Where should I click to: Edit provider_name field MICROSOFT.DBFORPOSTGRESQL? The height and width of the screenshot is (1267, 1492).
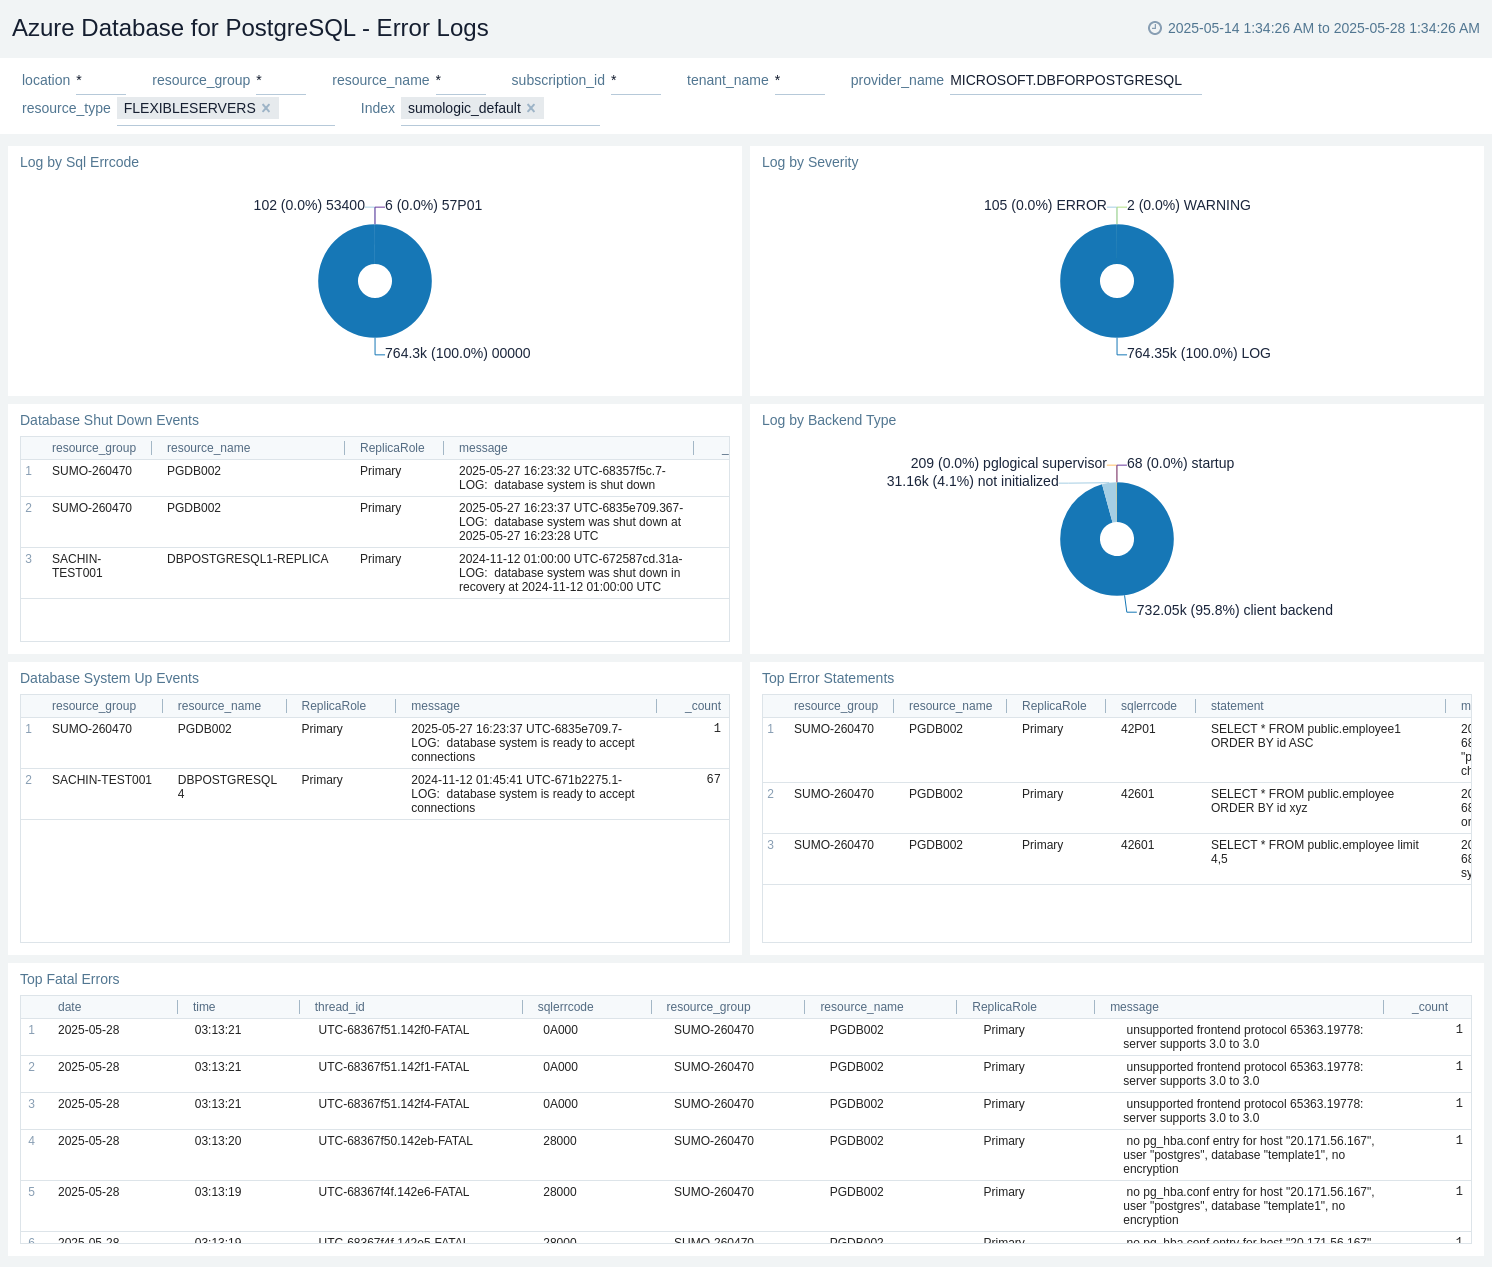click(1075, 80)
